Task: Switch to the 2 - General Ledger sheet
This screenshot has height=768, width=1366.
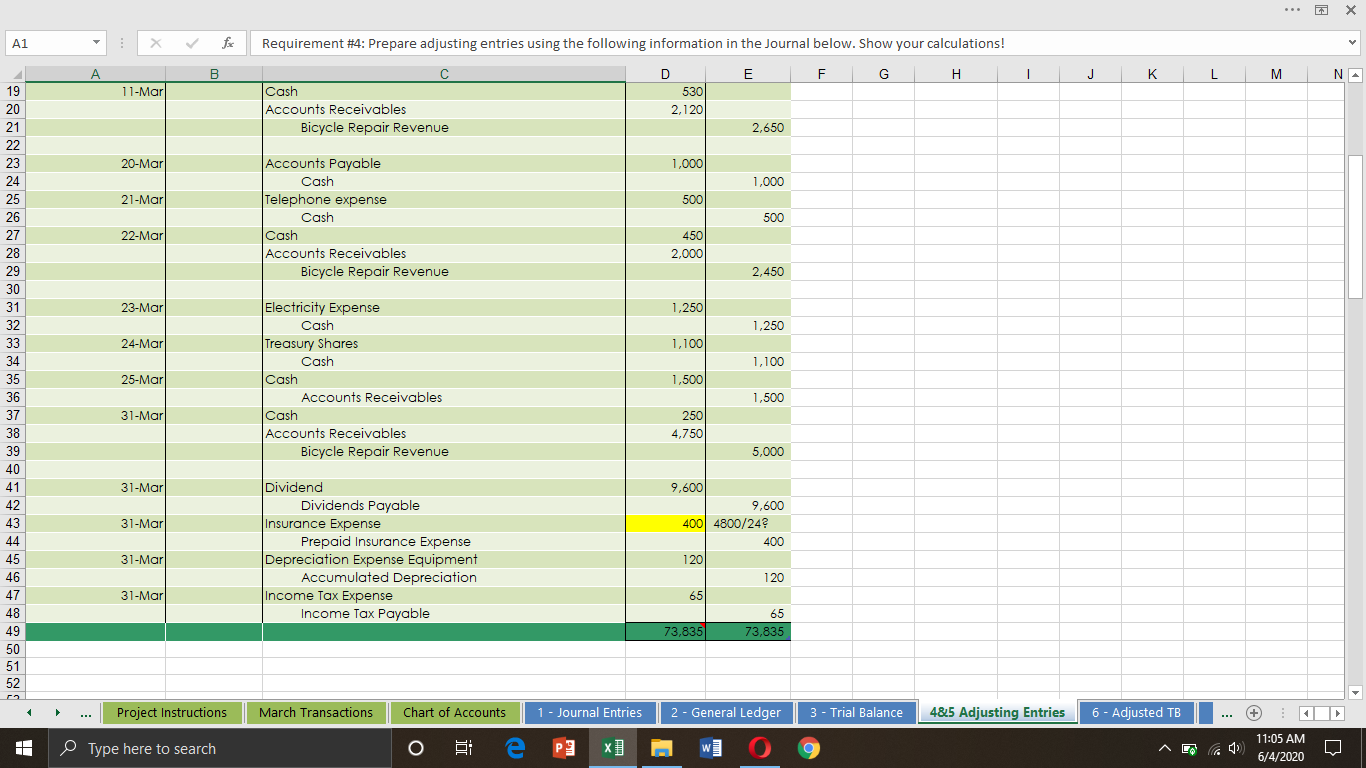Action: (727, 712)
